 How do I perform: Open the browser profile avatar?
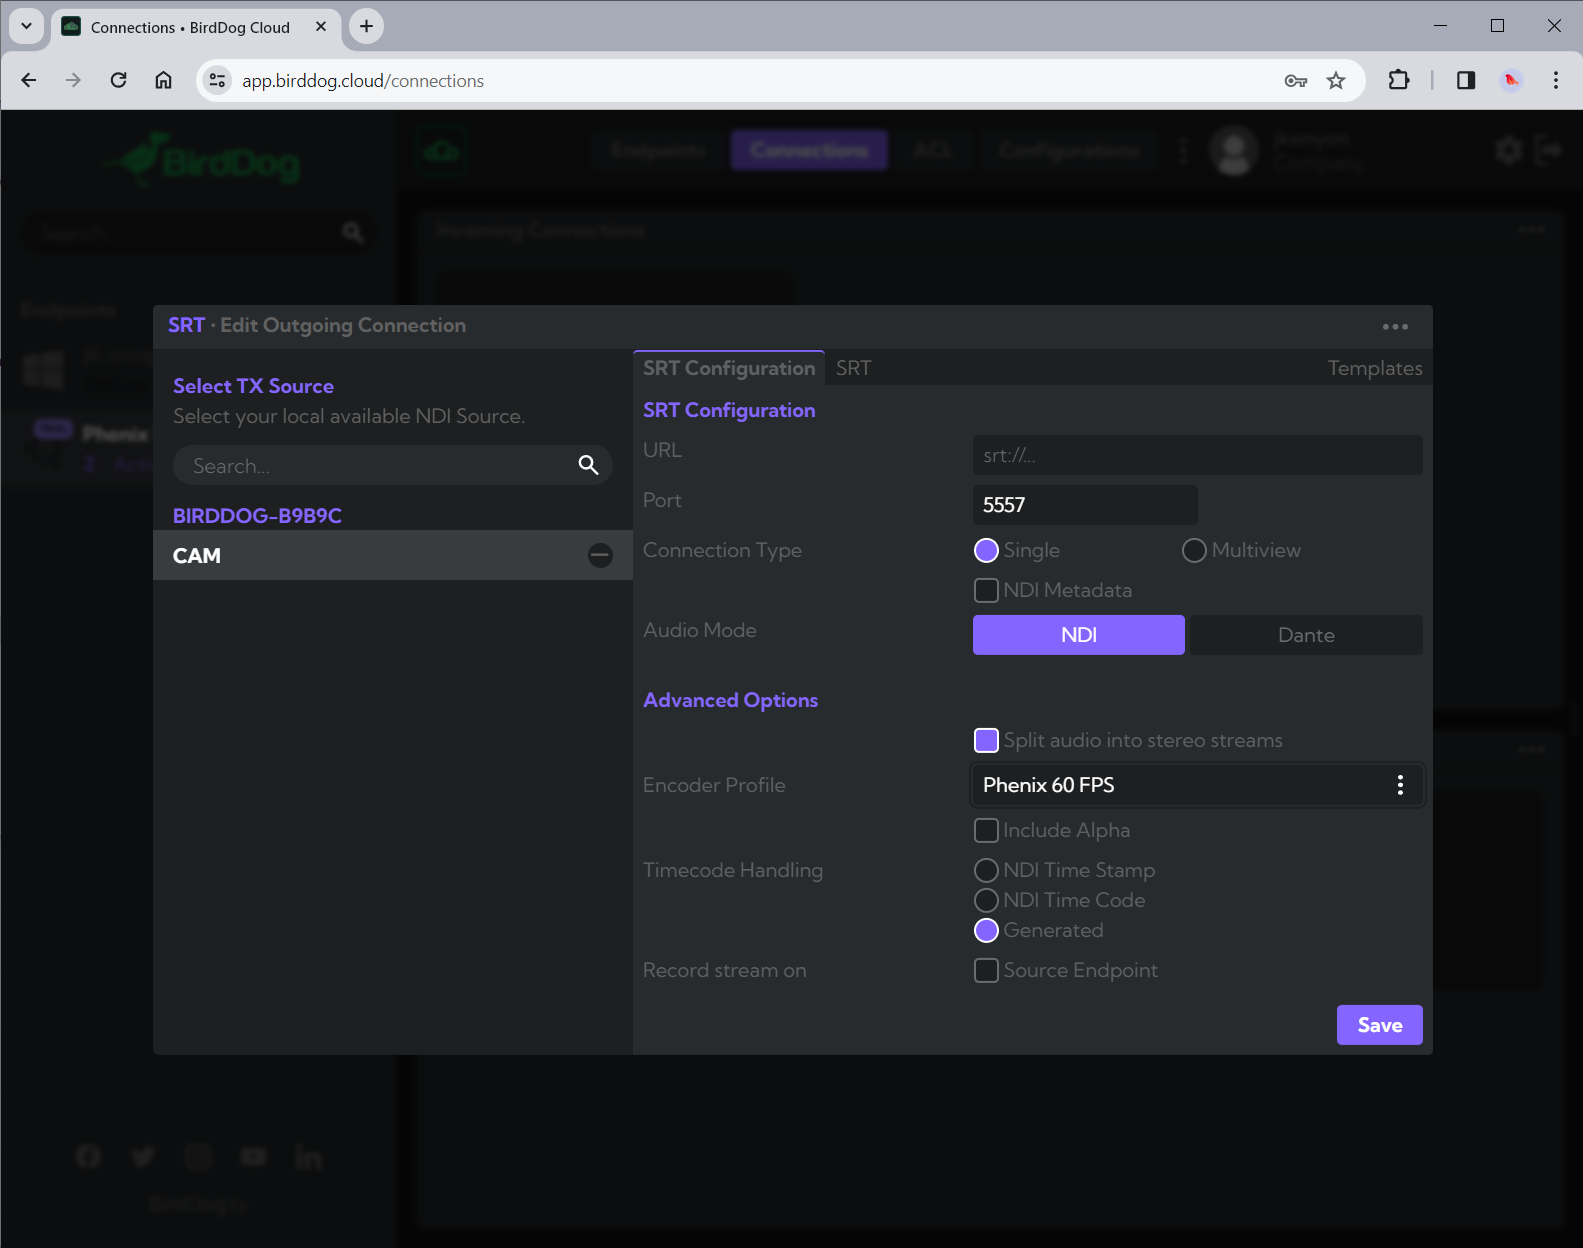coord(1511,80)
